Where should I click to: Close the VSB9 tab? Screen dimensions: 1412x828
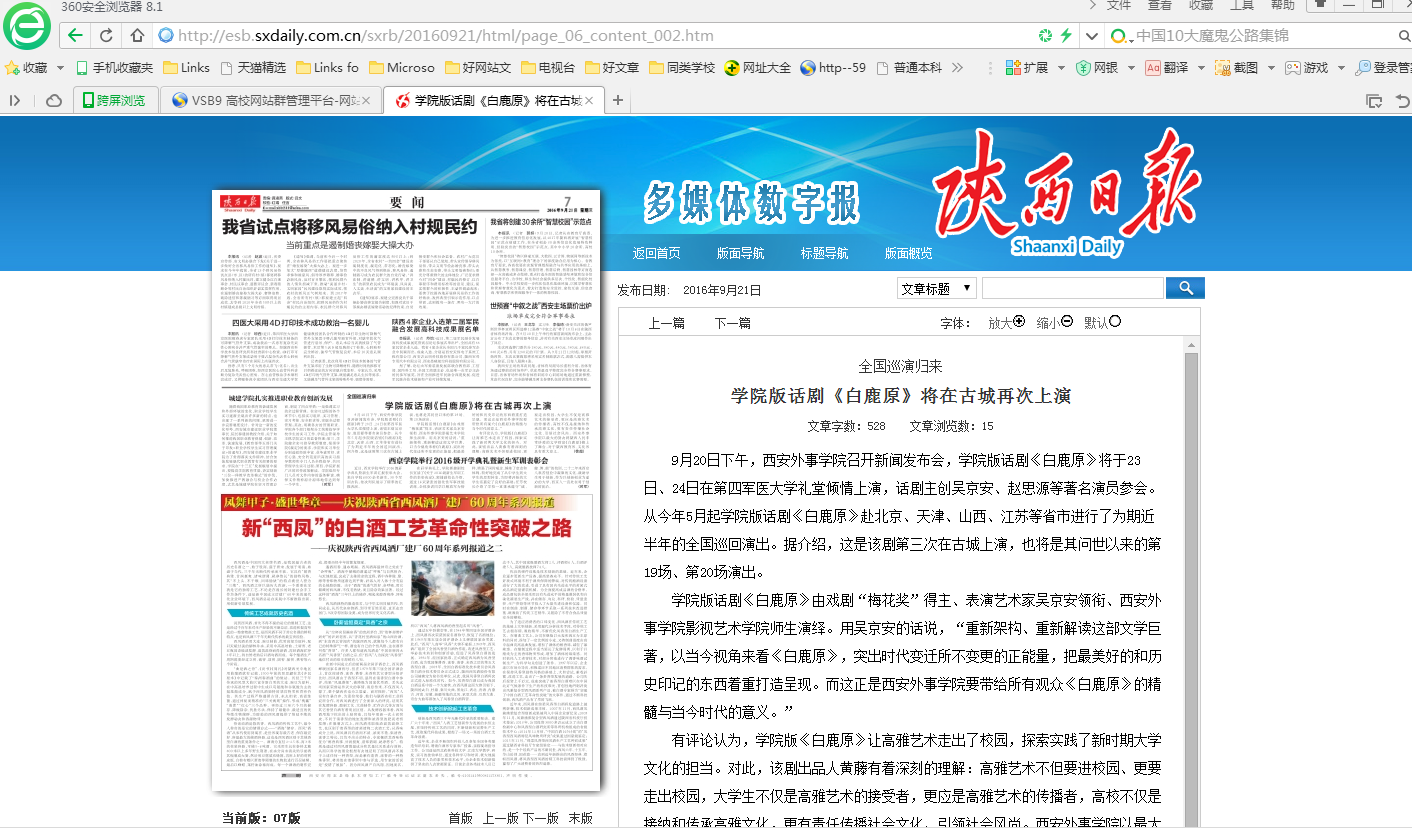pyautogui.click(x=367, y=100)
